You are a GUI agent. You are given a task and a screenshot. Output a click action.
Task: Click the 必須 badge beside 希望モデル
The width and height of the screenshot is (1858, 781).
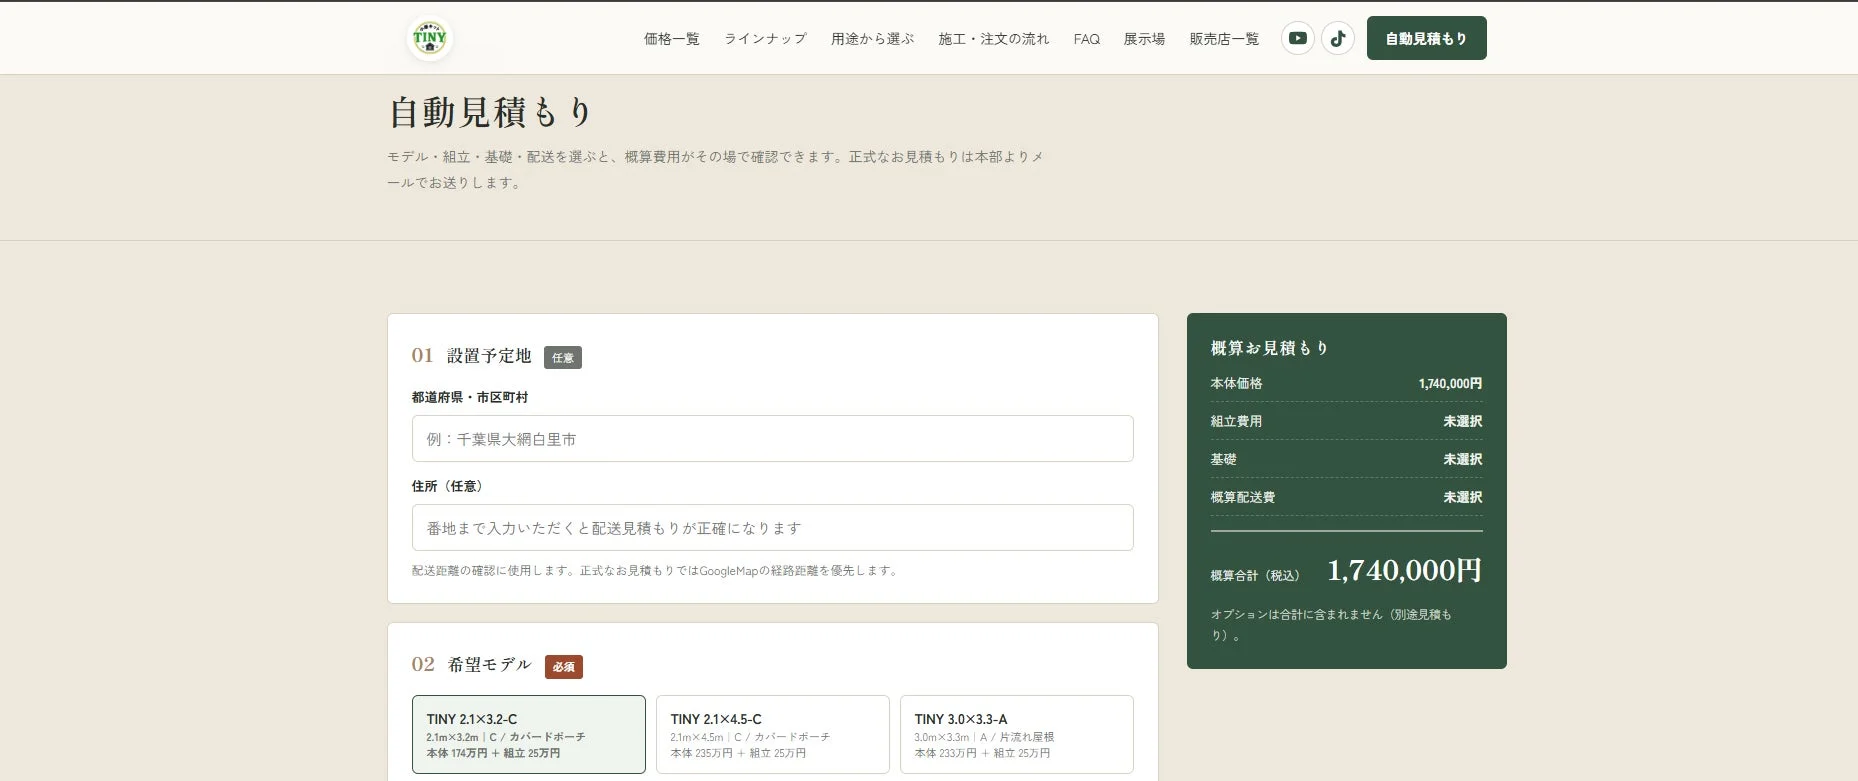[564, 666]
